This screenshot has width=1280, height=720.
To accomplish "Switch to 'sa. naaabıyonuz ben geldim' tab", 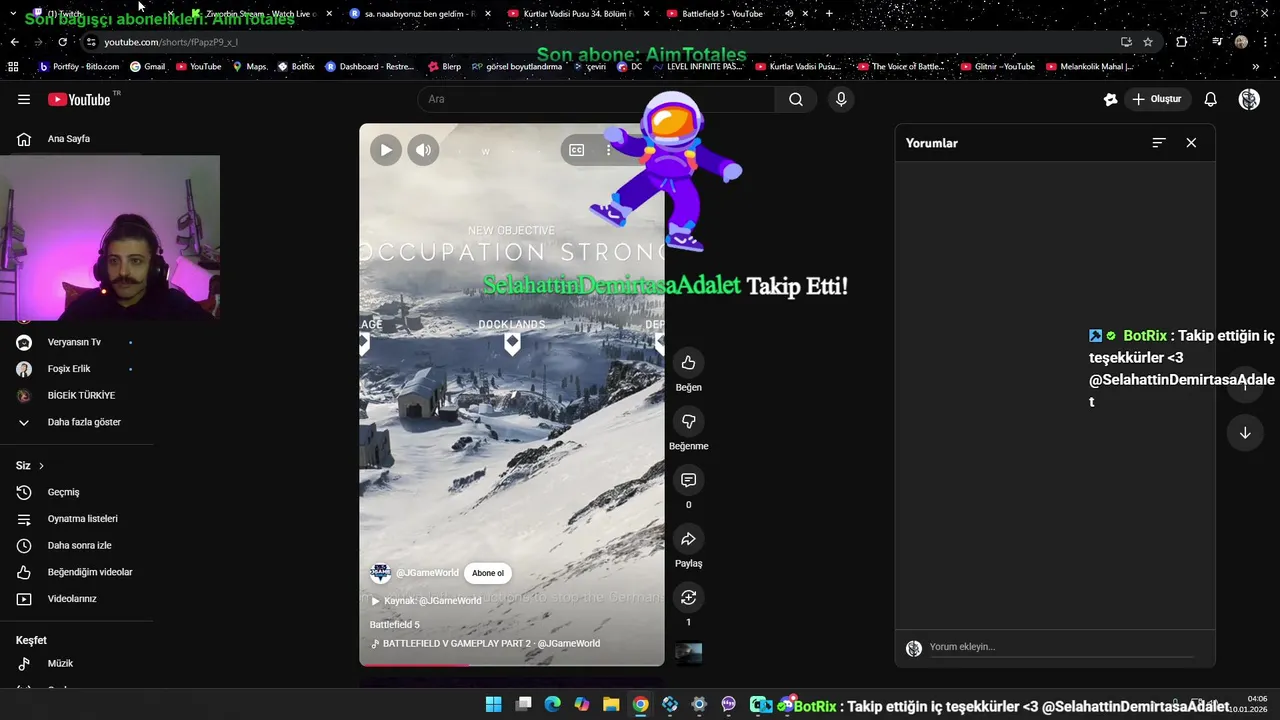I will click(420, 14).
